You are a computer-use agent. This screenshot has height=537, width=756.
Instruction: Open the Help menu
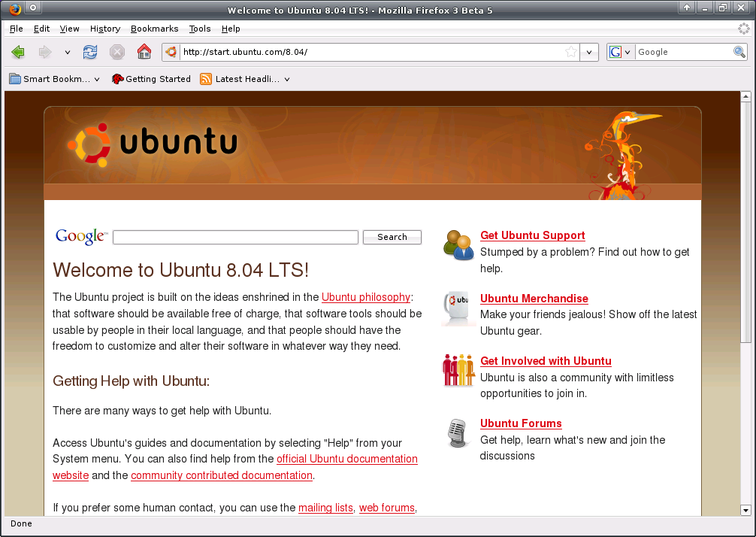pos(231,29)
